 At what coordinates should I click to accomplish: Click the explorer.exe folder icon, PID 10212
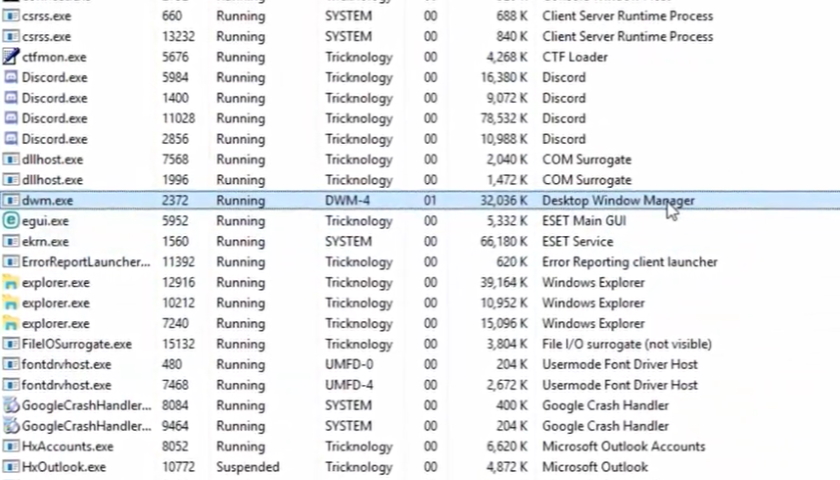coord(11,303)
